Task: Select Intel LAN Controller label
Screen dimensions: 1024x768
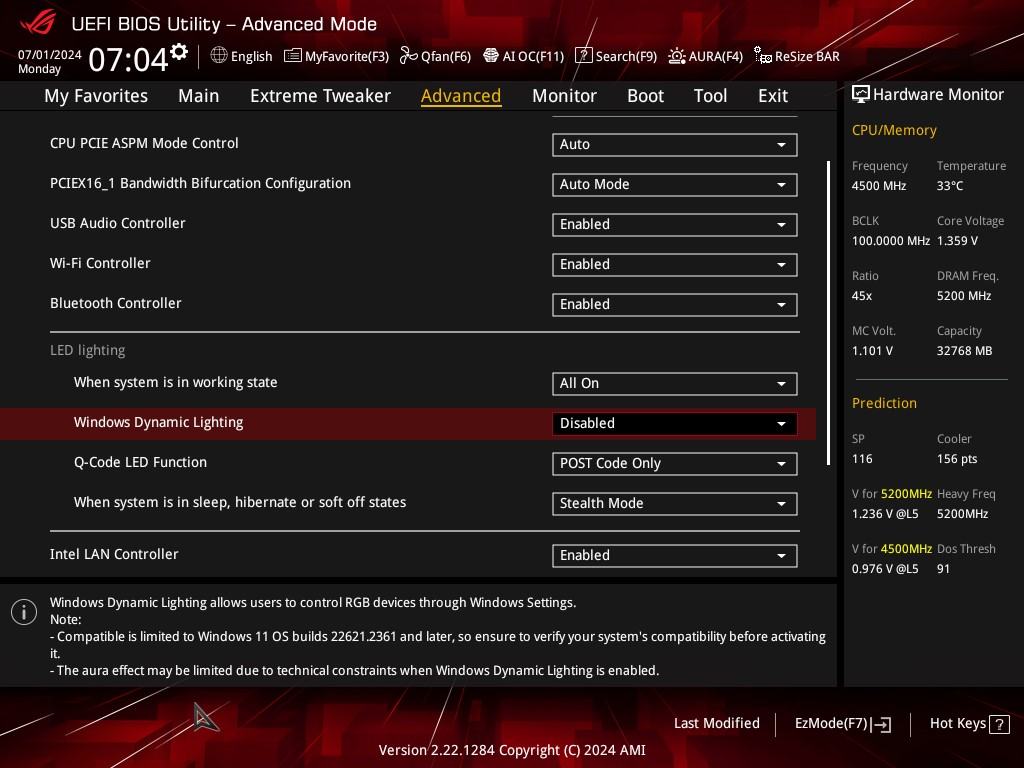Action: [x=114, y=554]
